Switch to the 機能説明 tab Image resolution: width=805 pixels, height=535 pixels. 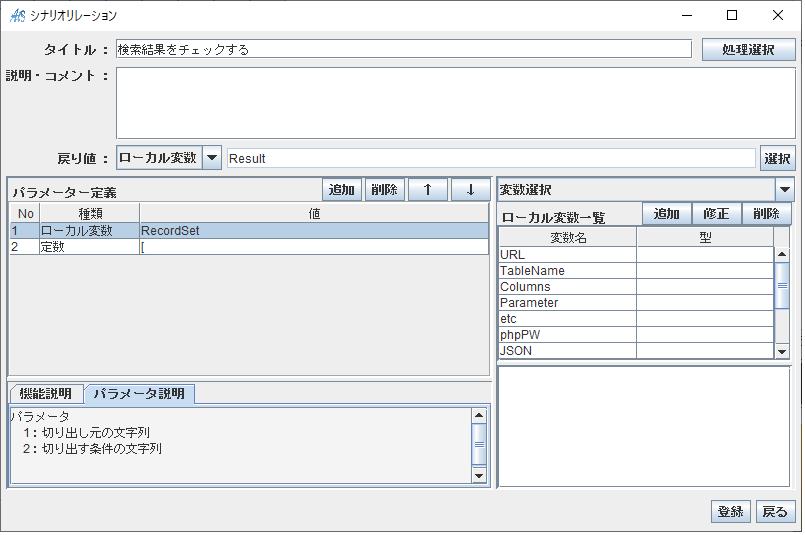click(x=46, y=394)
